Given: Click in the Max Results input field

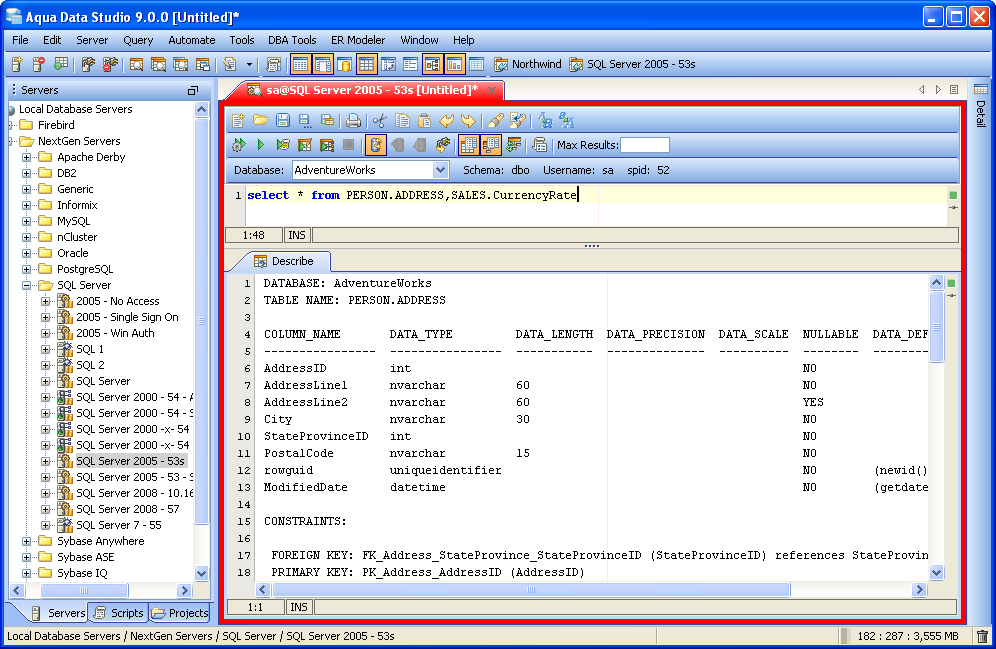Looking at the screenshot, I should click(x=645, y=145).
